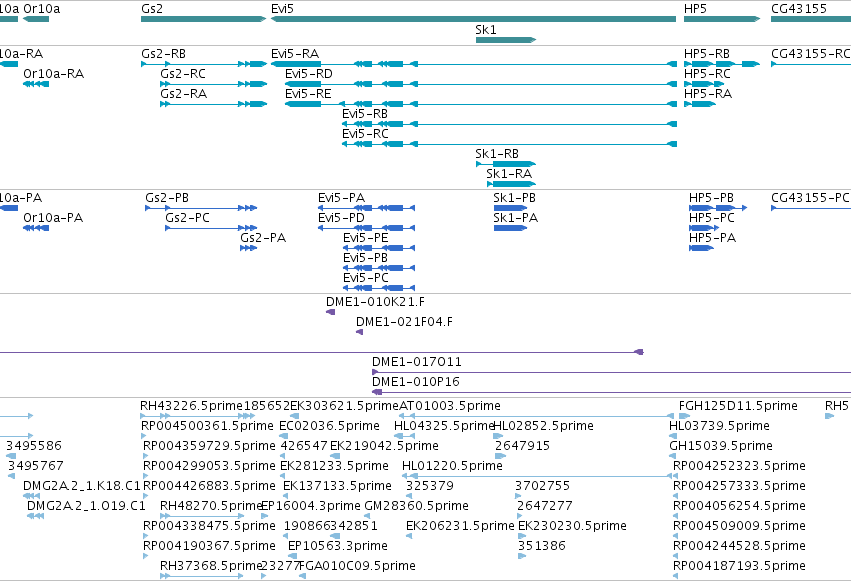Select the GH15039.5prime EST label
The height and width of the screenshot is (581, 851).
tap(721, 446)
